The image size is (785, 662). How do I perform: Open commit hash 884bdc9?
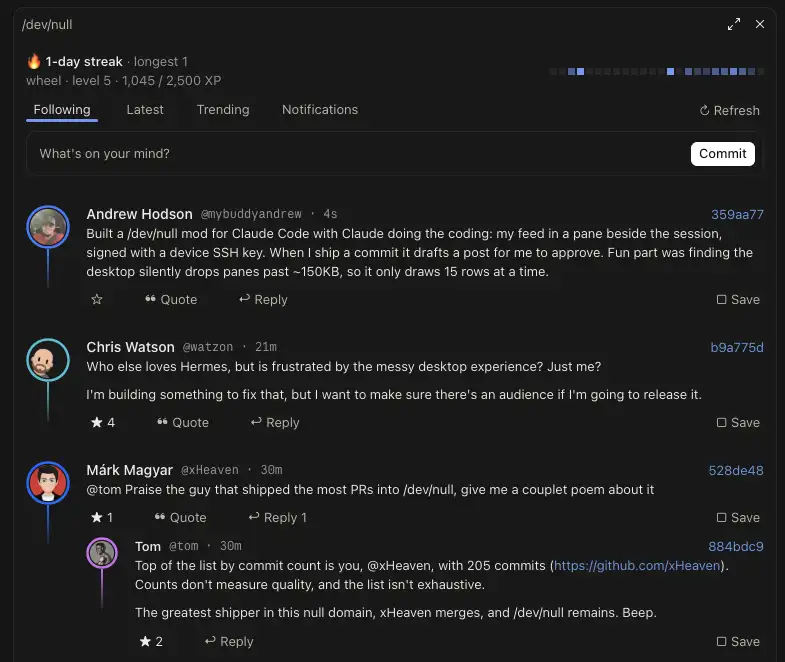(x=736, y=546)
